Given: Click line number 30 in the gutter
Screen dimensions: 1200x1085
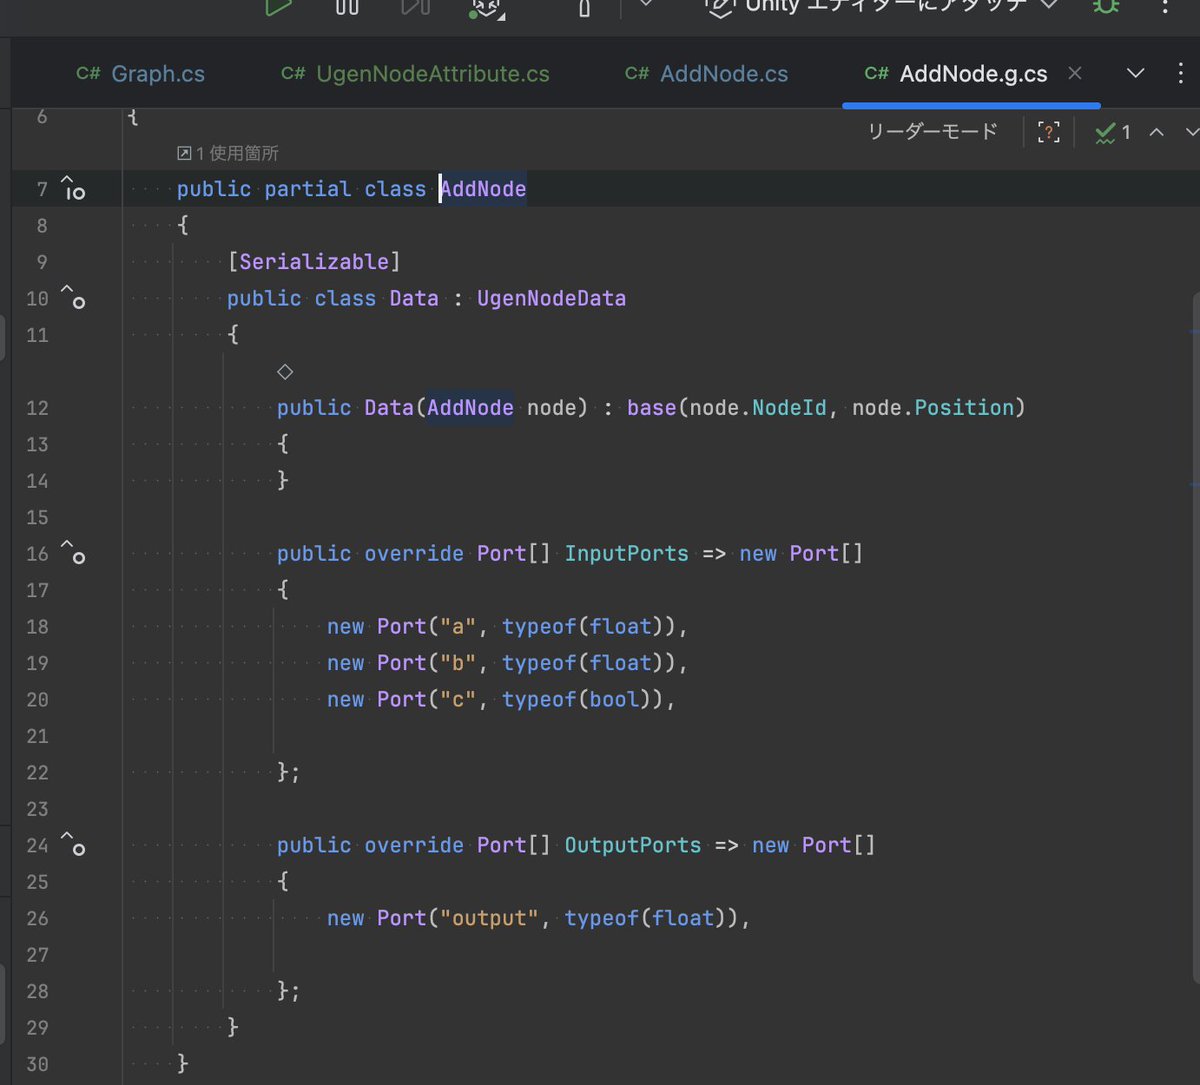Looking at the screenshot, I should coord(37,1064).
